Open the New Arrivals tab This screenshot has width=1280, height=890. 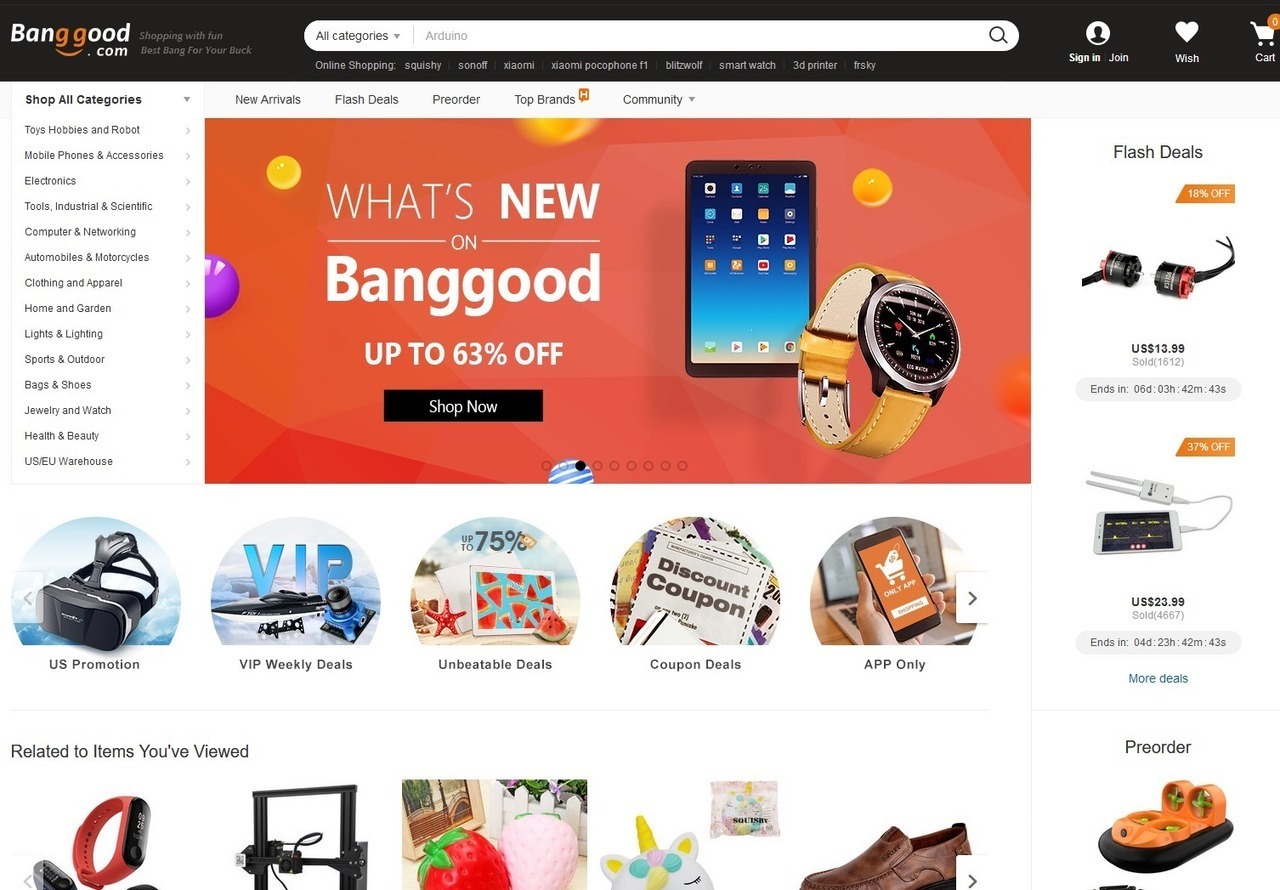268,99
